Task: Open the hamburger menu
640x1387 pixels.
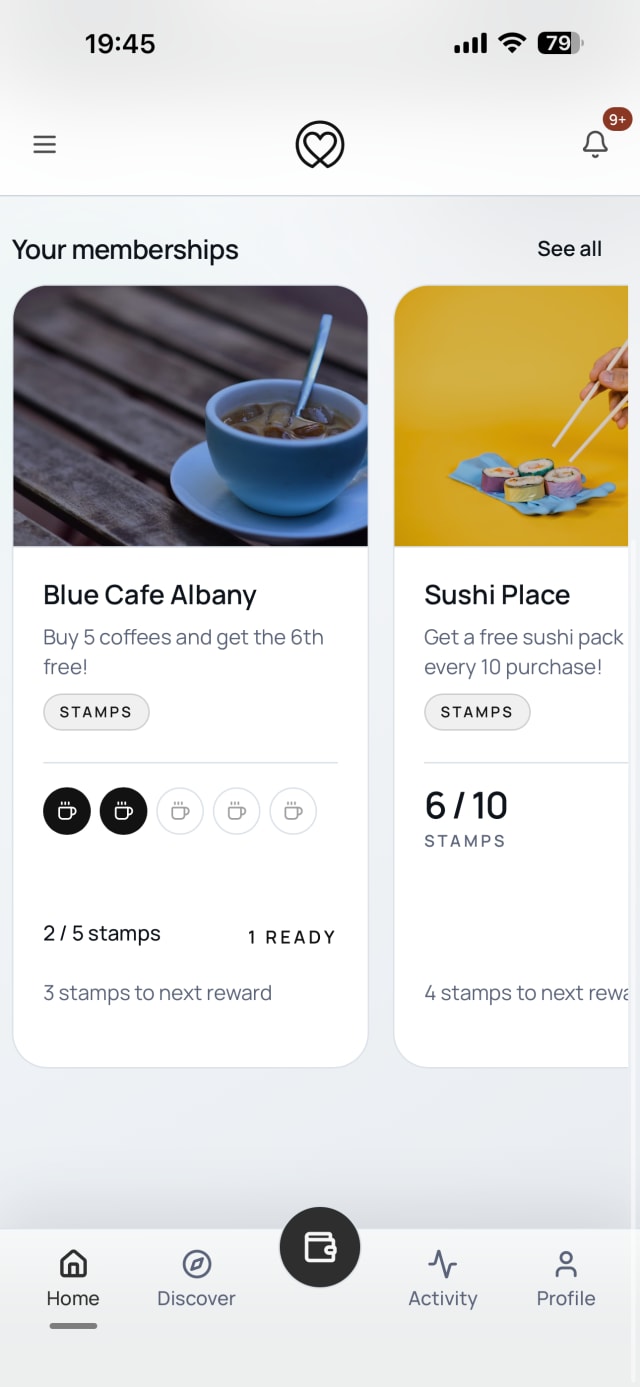Action: click(x=44, y=144)
